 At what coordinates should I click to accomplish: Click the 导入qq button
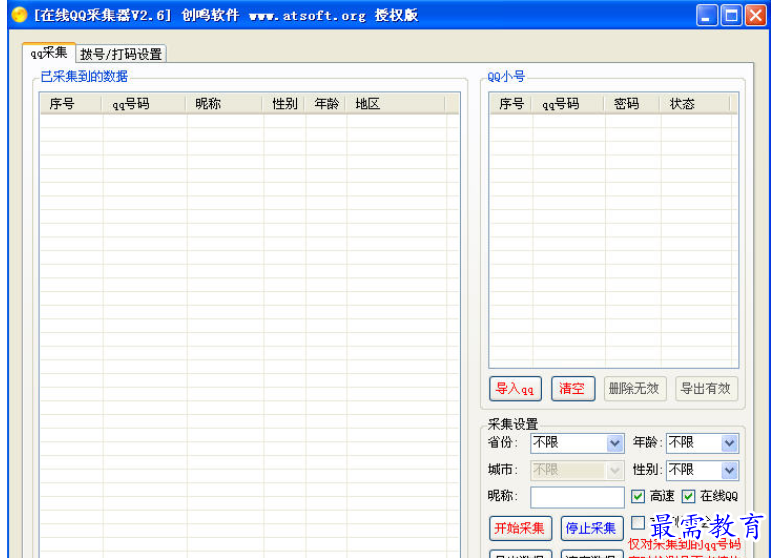point(515,389)
